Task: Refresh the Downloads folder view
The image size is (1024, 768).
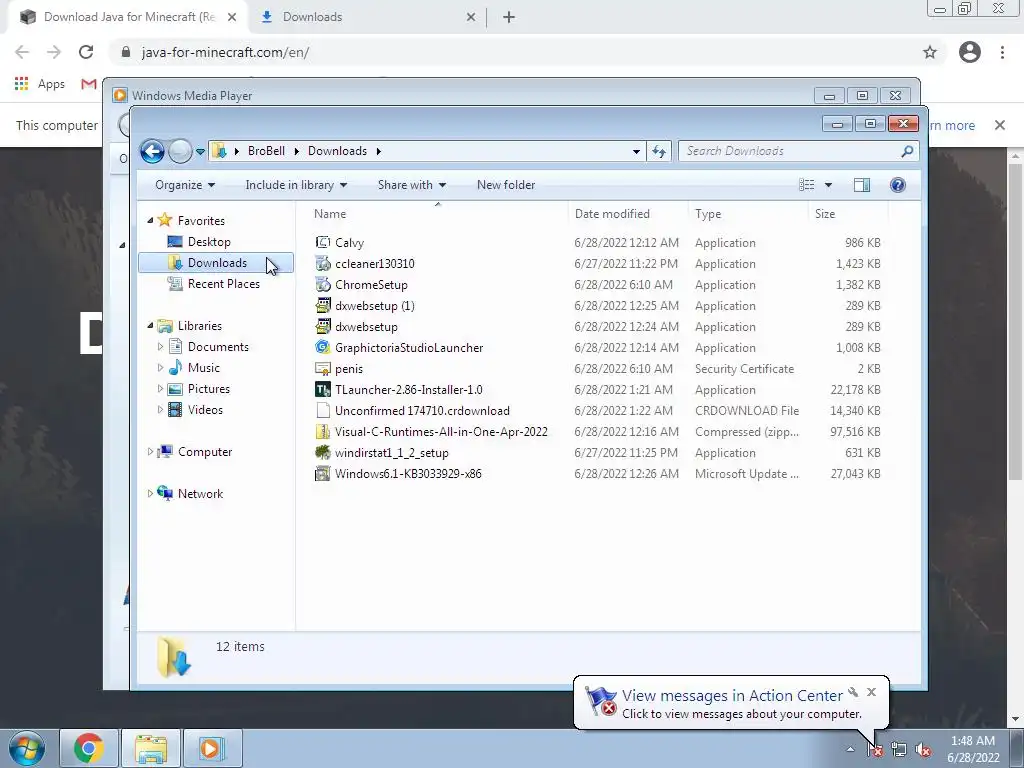Action: (658, 152)
